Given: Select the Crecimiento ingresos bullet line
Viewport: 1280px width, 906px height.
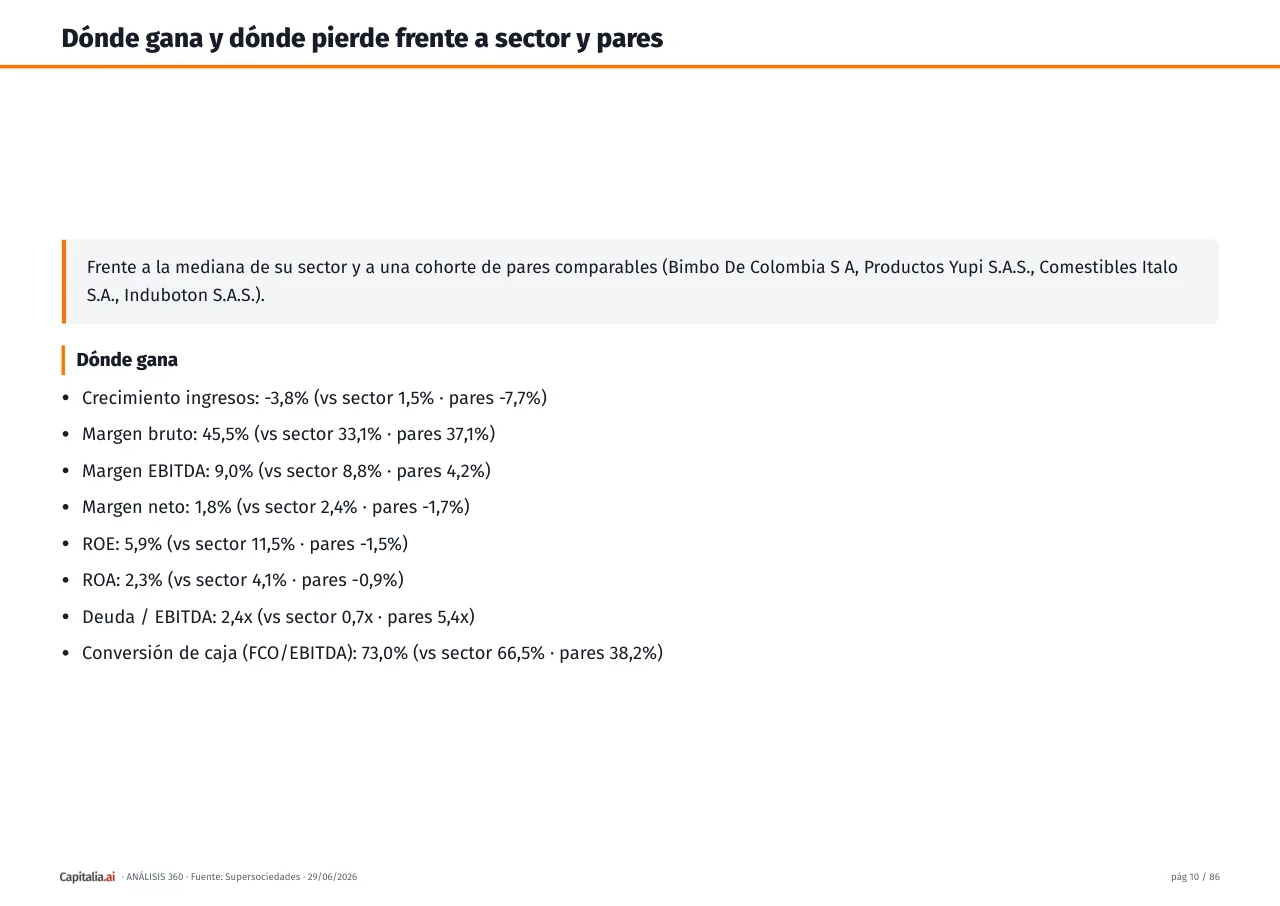Looking at the screenshot, I should click(314, 398).
